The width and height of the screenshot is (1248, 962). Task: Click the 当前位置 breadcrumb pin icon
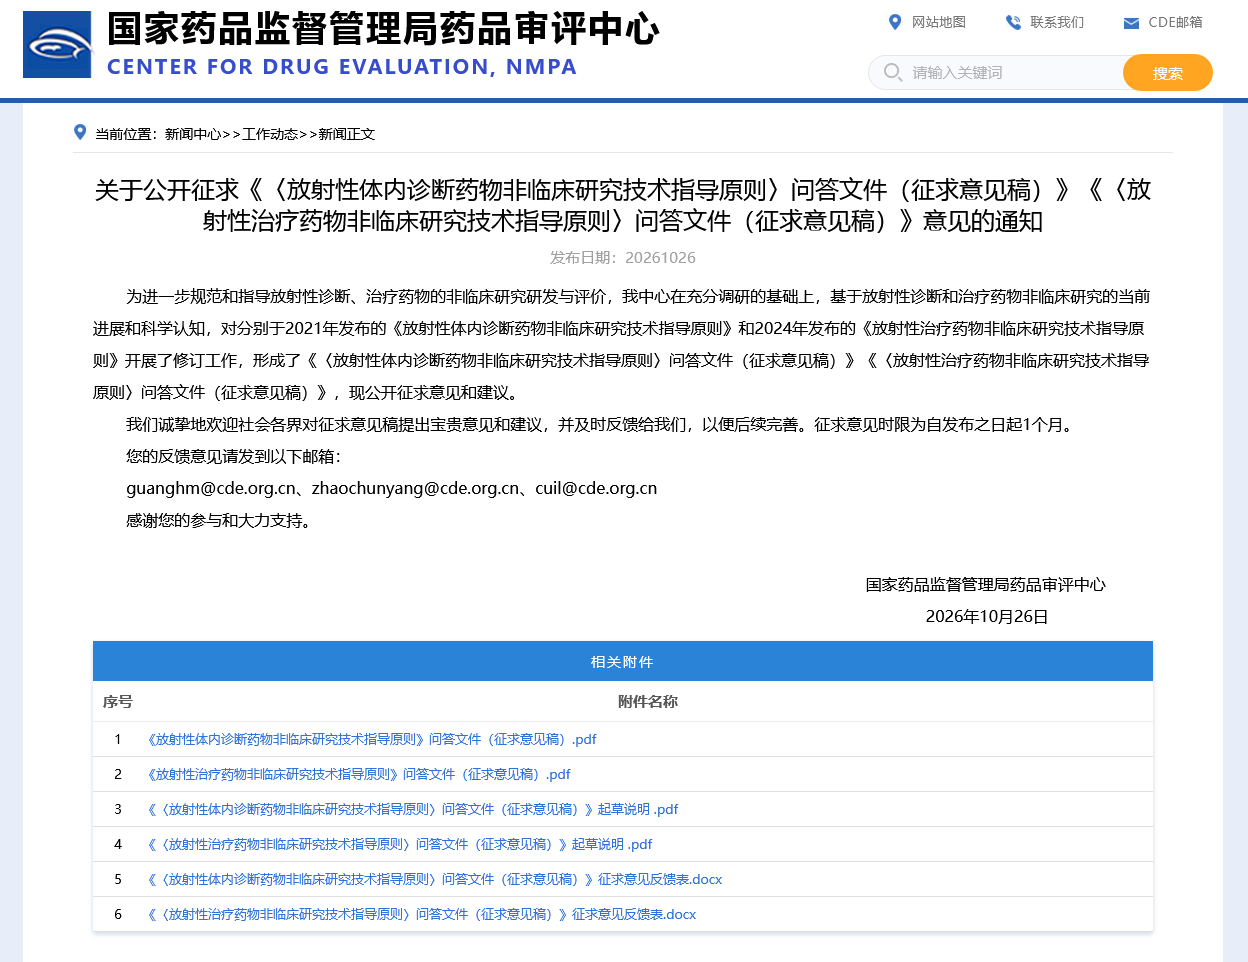[80, 132]
